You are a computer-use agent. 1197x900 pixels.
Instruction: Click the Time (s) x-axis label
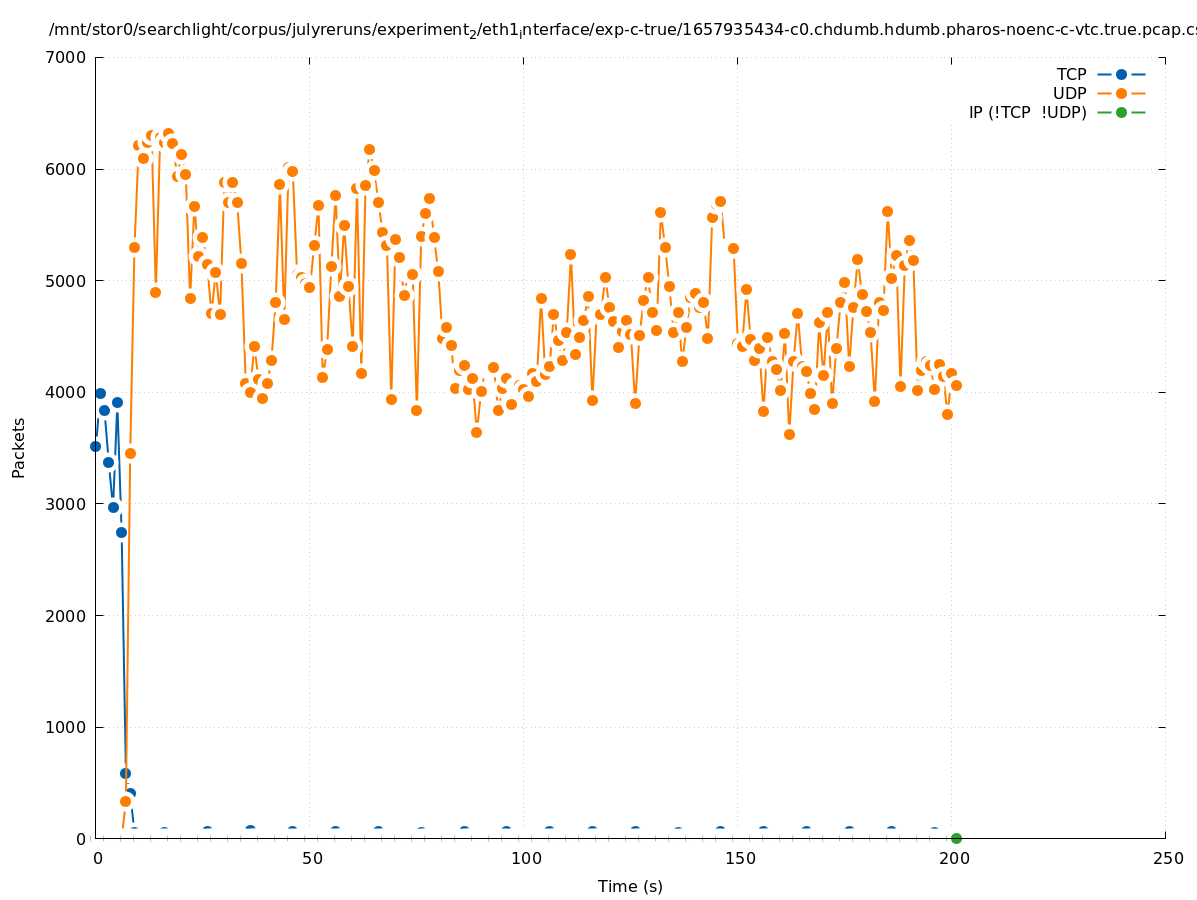pyautogui.click(x=630, y=886)
